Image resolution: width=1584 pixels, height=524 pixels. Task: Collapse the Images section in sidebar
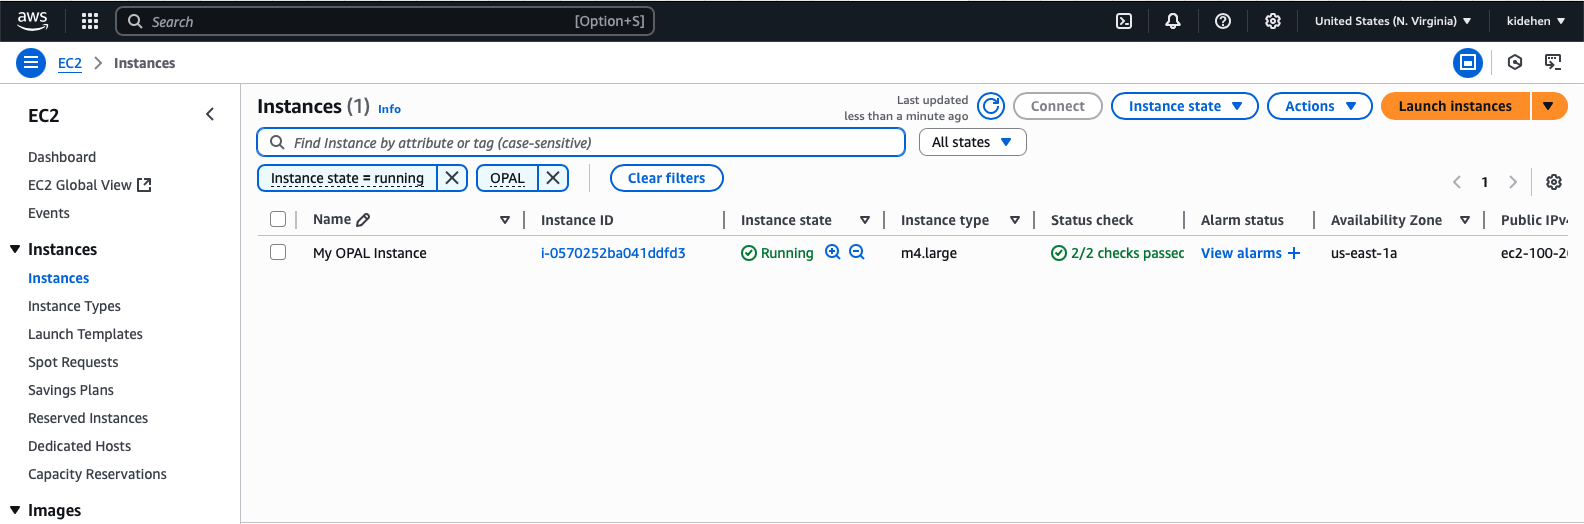15,510
